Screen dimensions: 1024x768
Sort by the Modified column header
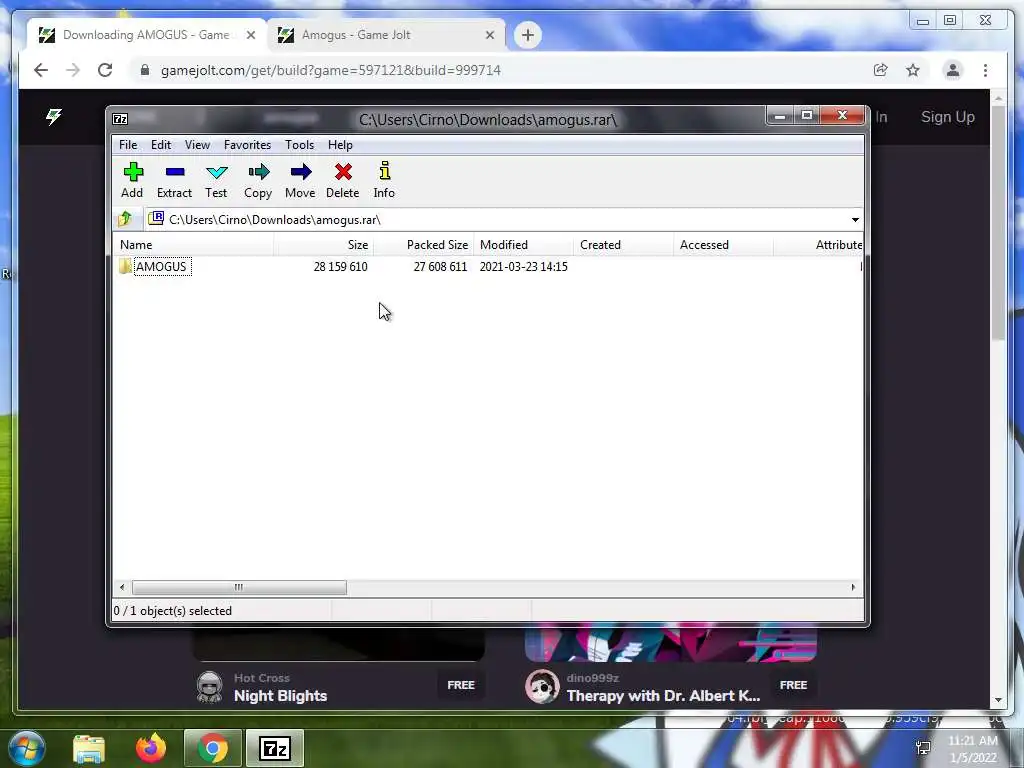(524, 245)
